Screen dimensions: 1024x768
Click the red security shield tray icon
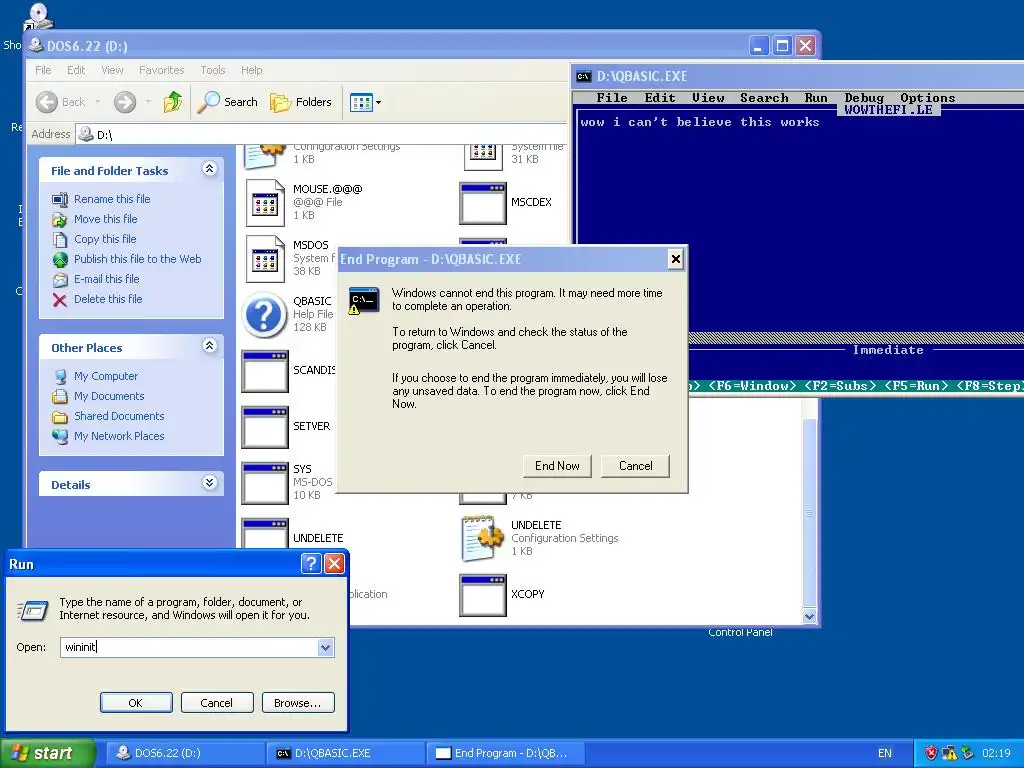point(931,753)
